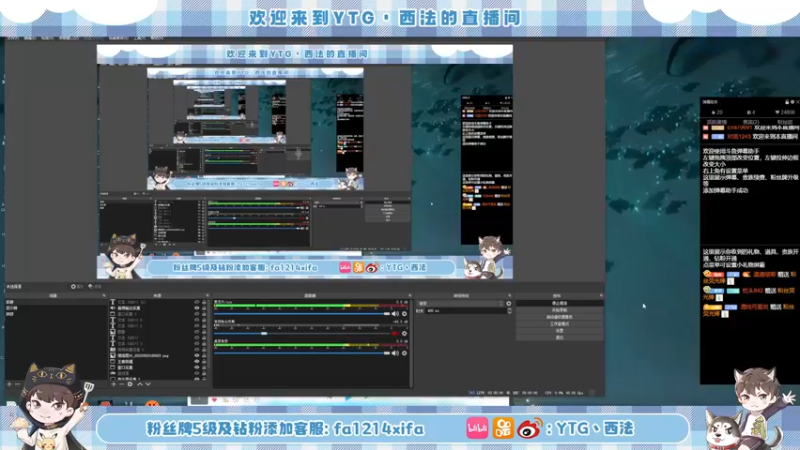800x450 pixels.
Task: Open the Help menu in OBS
Action: coord(157,38)
